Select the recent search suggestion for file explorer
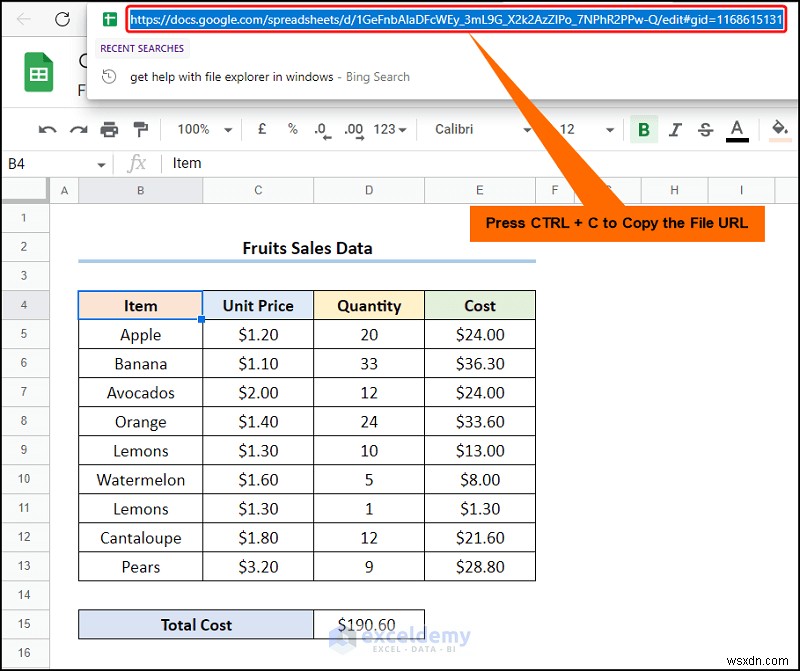The image size is (800, 671). (x=270, y=77)
